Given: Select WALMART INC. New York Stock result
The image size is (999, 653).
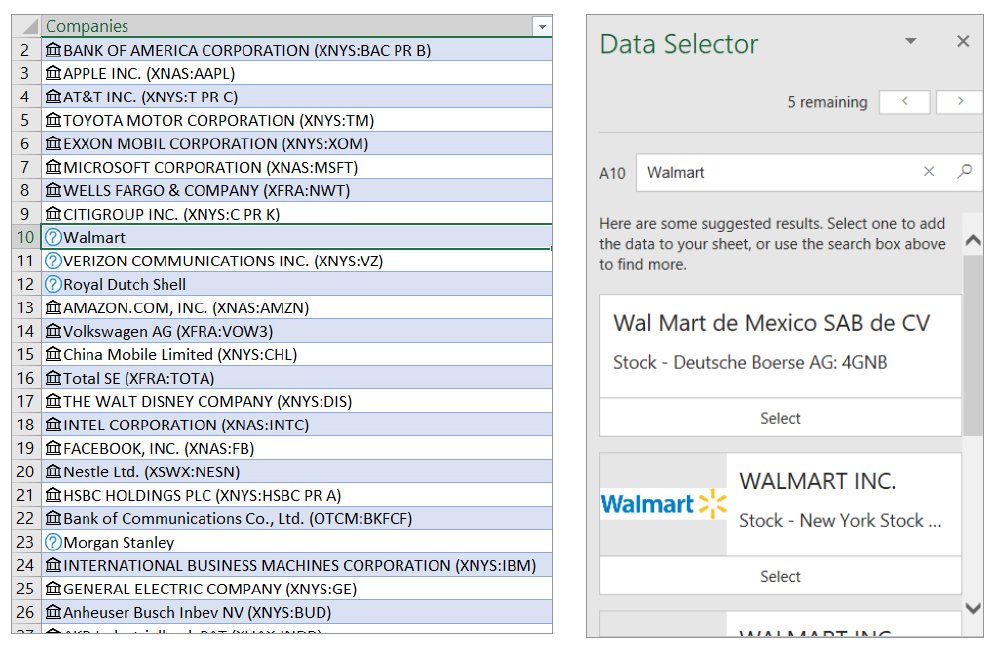Looking at the screenshot, I should click(x=780, y=576).
